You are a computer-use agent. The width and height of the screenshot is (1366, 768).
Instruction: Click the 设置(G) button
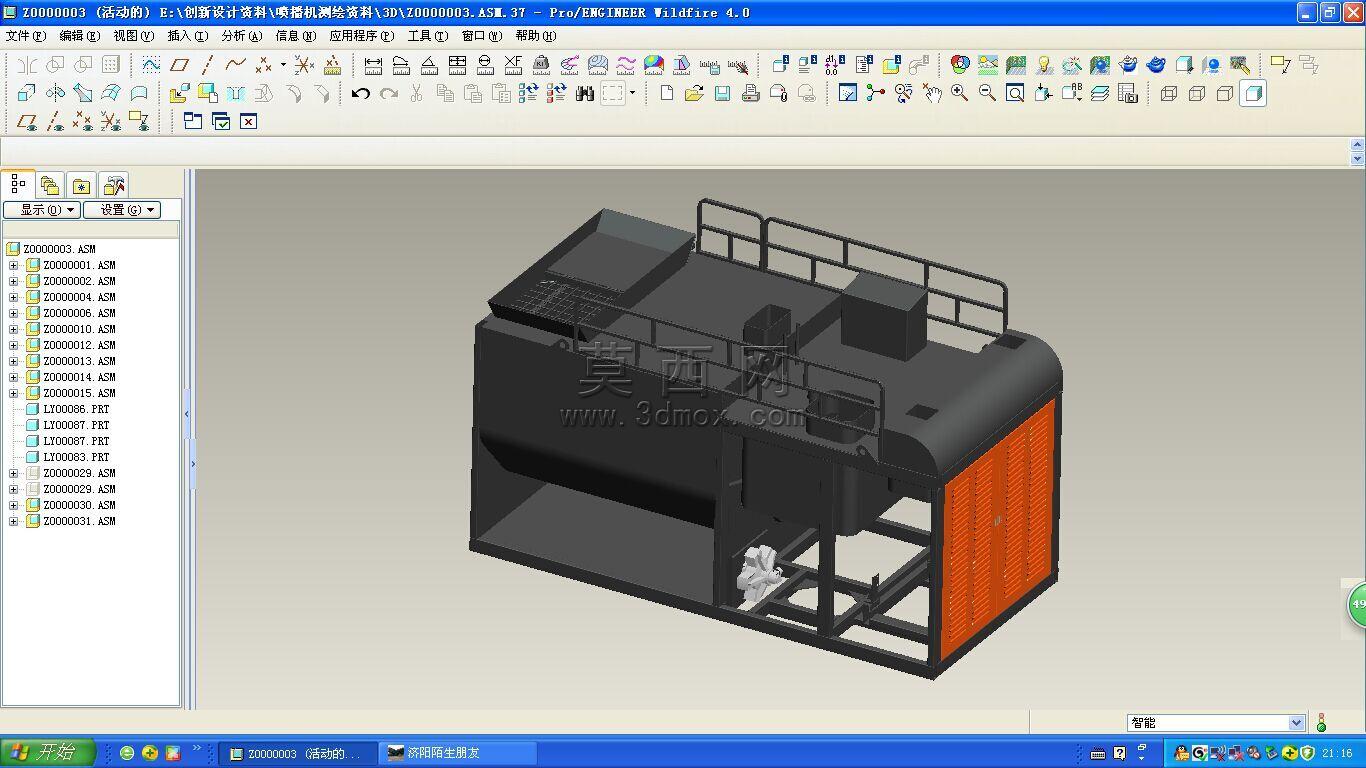[x=121, y=210]
